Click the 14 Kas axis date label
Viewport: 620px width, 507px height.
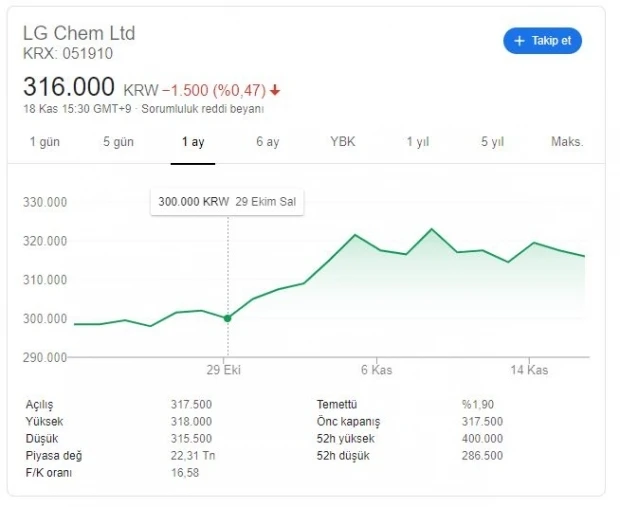[x=529, y=370]
